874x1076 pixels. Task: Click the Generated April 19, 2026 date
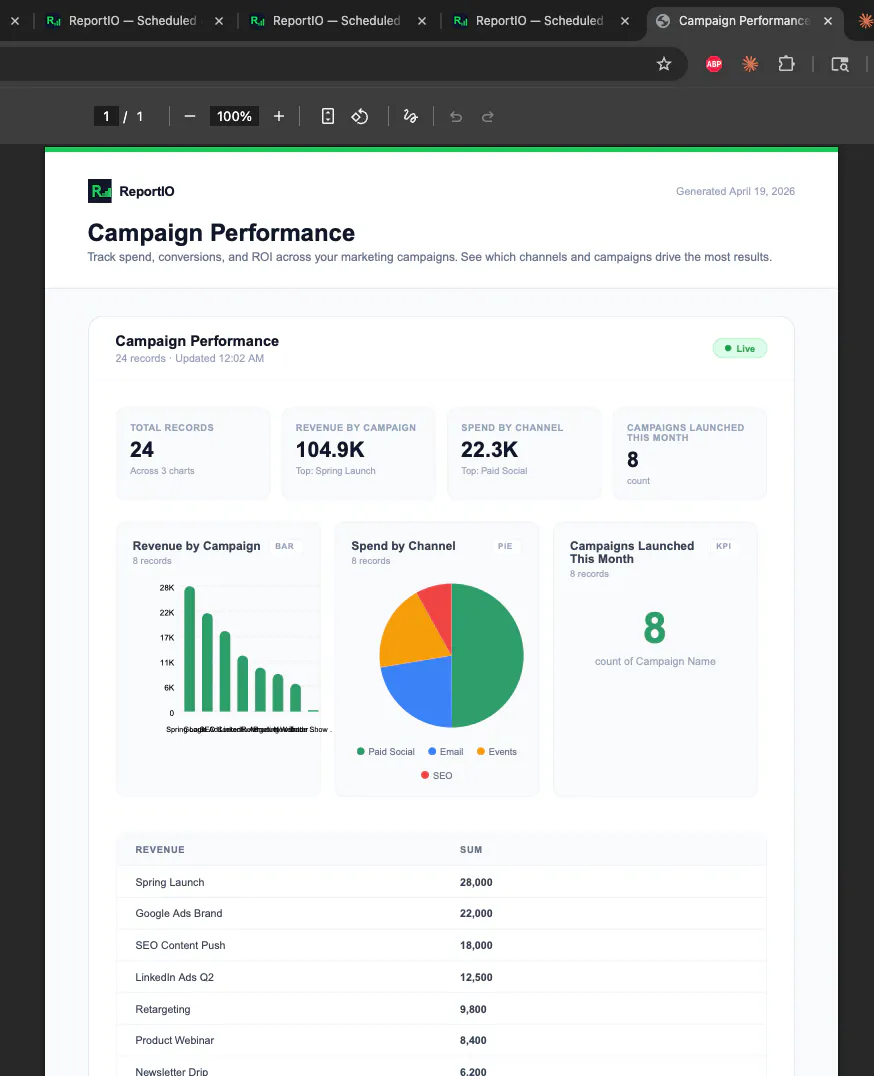tap(735, 191)
